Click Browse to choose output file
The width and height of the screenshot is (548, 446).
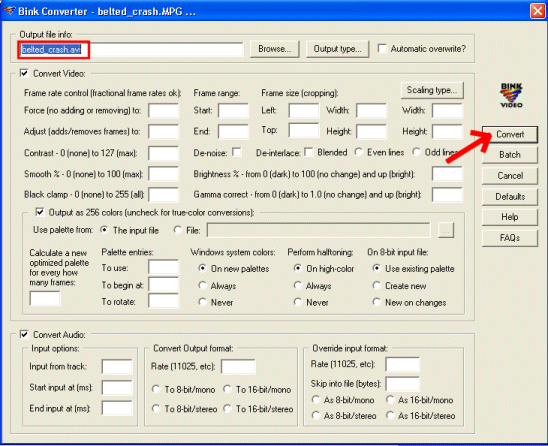point(275,49)
